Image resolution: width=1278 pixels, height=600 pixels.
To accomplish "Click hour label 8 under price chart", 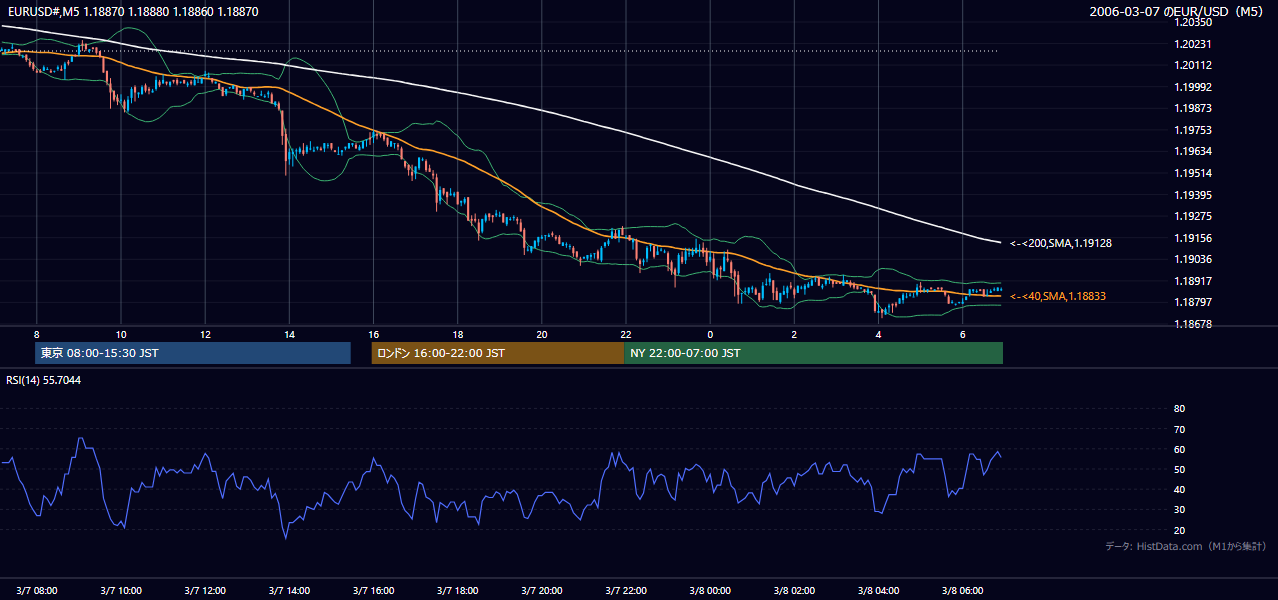I will click(x=36, y=334).
